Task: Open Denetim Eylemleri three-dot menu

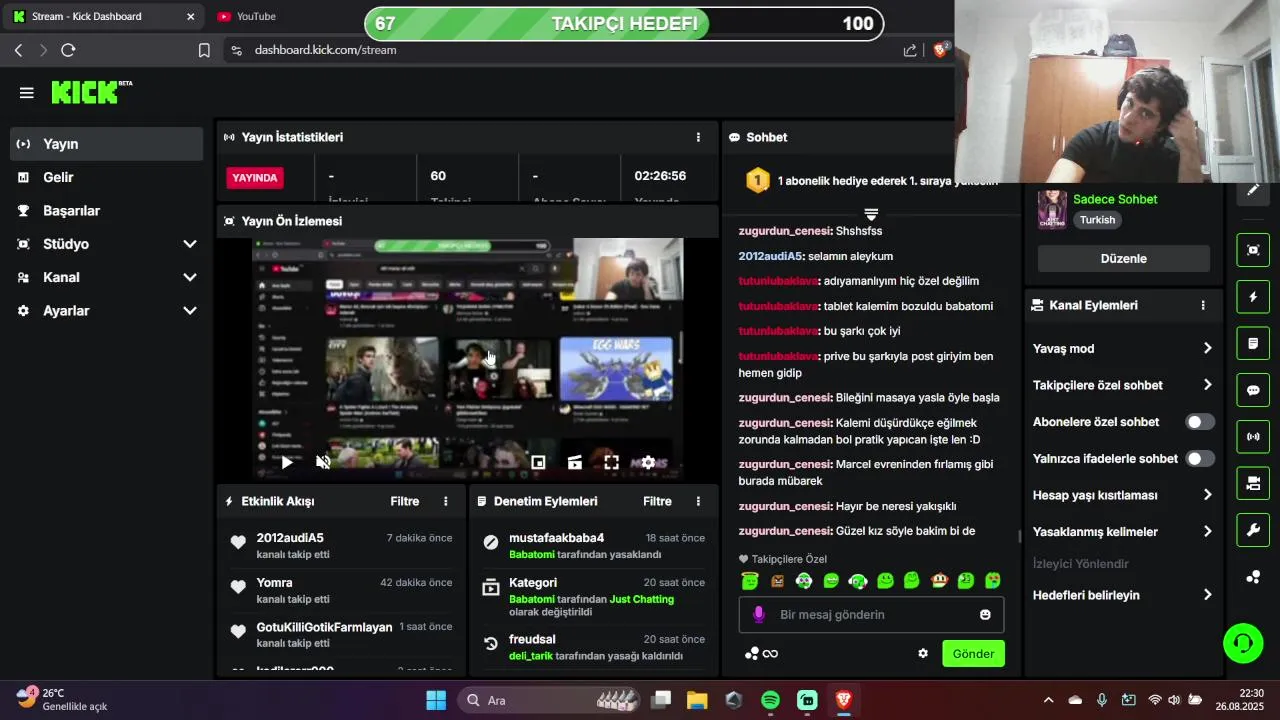Action: (698, 501)
